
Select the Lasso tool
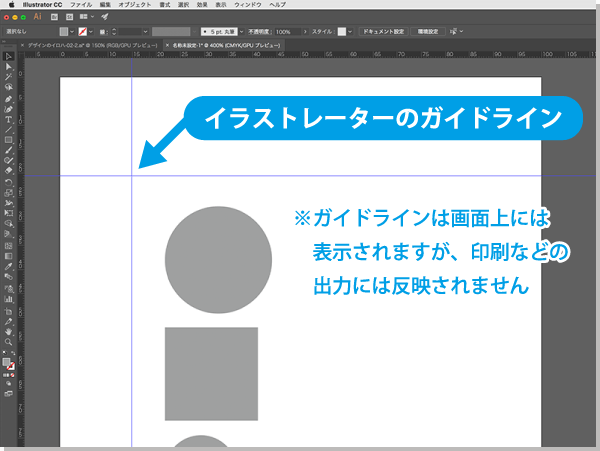pos(8,87)
